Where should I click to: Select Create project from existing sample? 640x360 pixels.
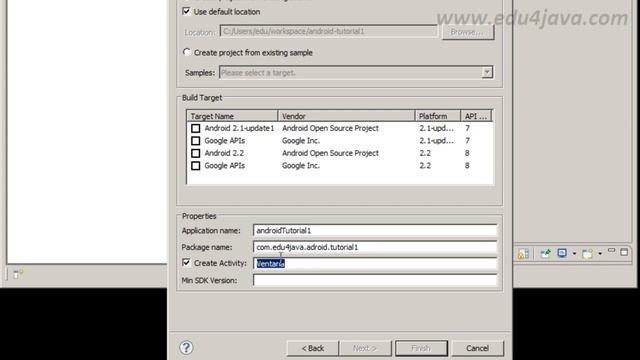pyautogui.click(x=187, y=52)
